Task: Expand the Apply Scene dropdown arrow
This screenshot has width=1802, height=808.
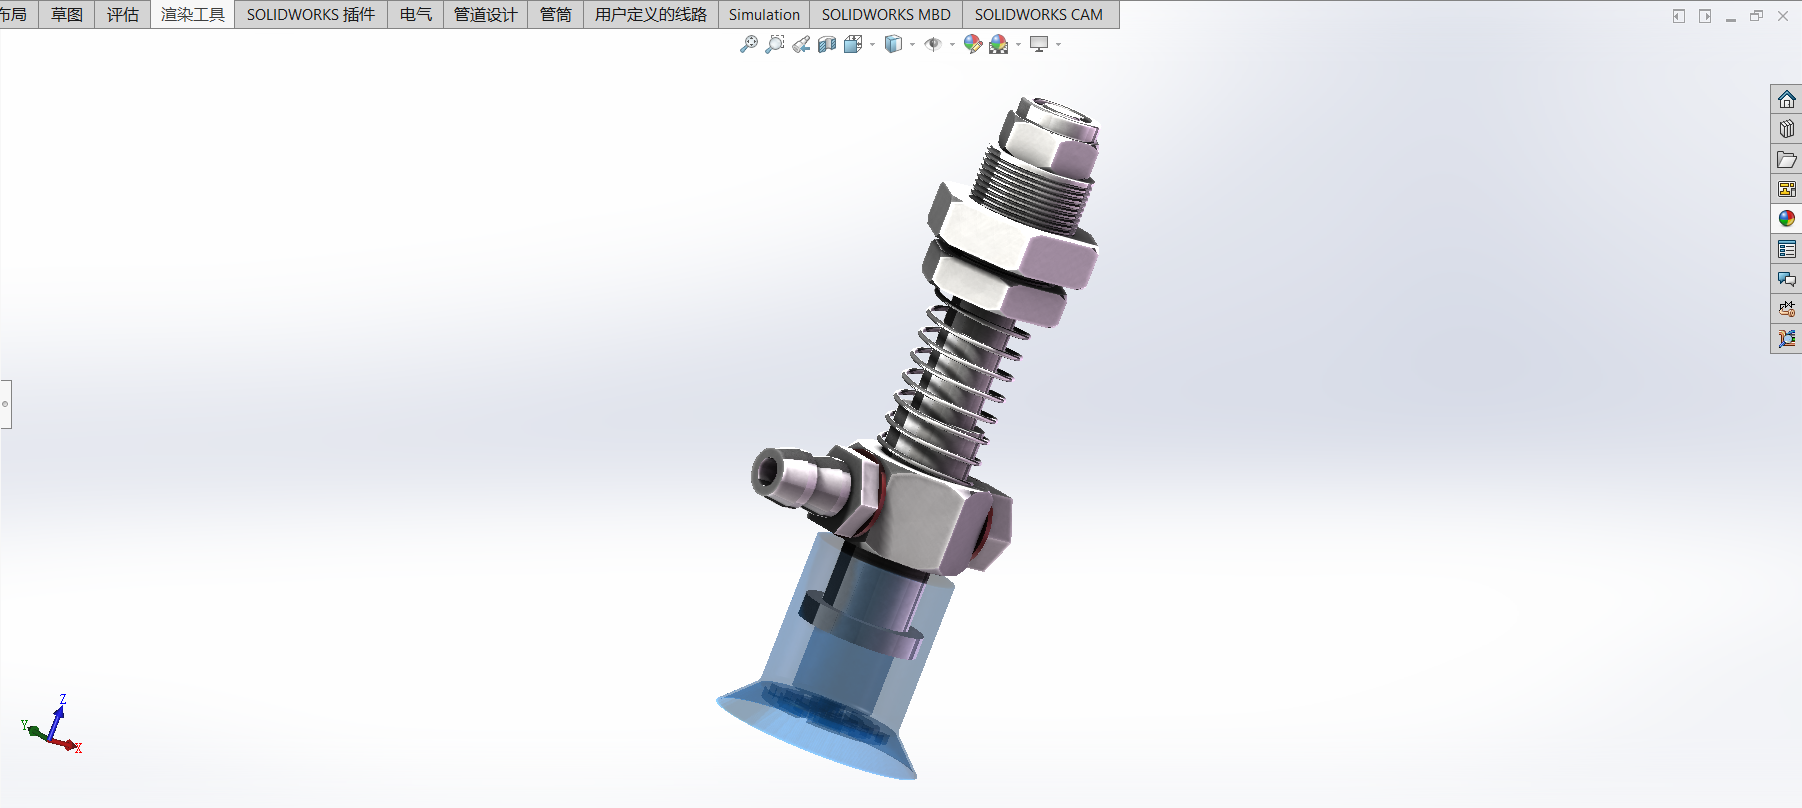Action: [x=1018, y=44]
